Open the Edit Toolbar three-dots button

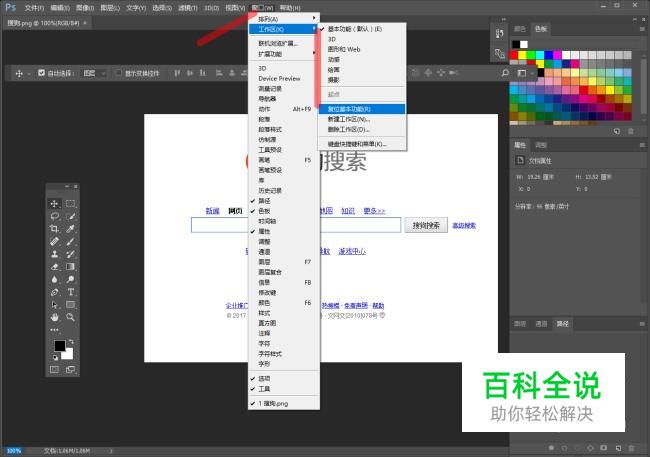[x=54, y=330]
